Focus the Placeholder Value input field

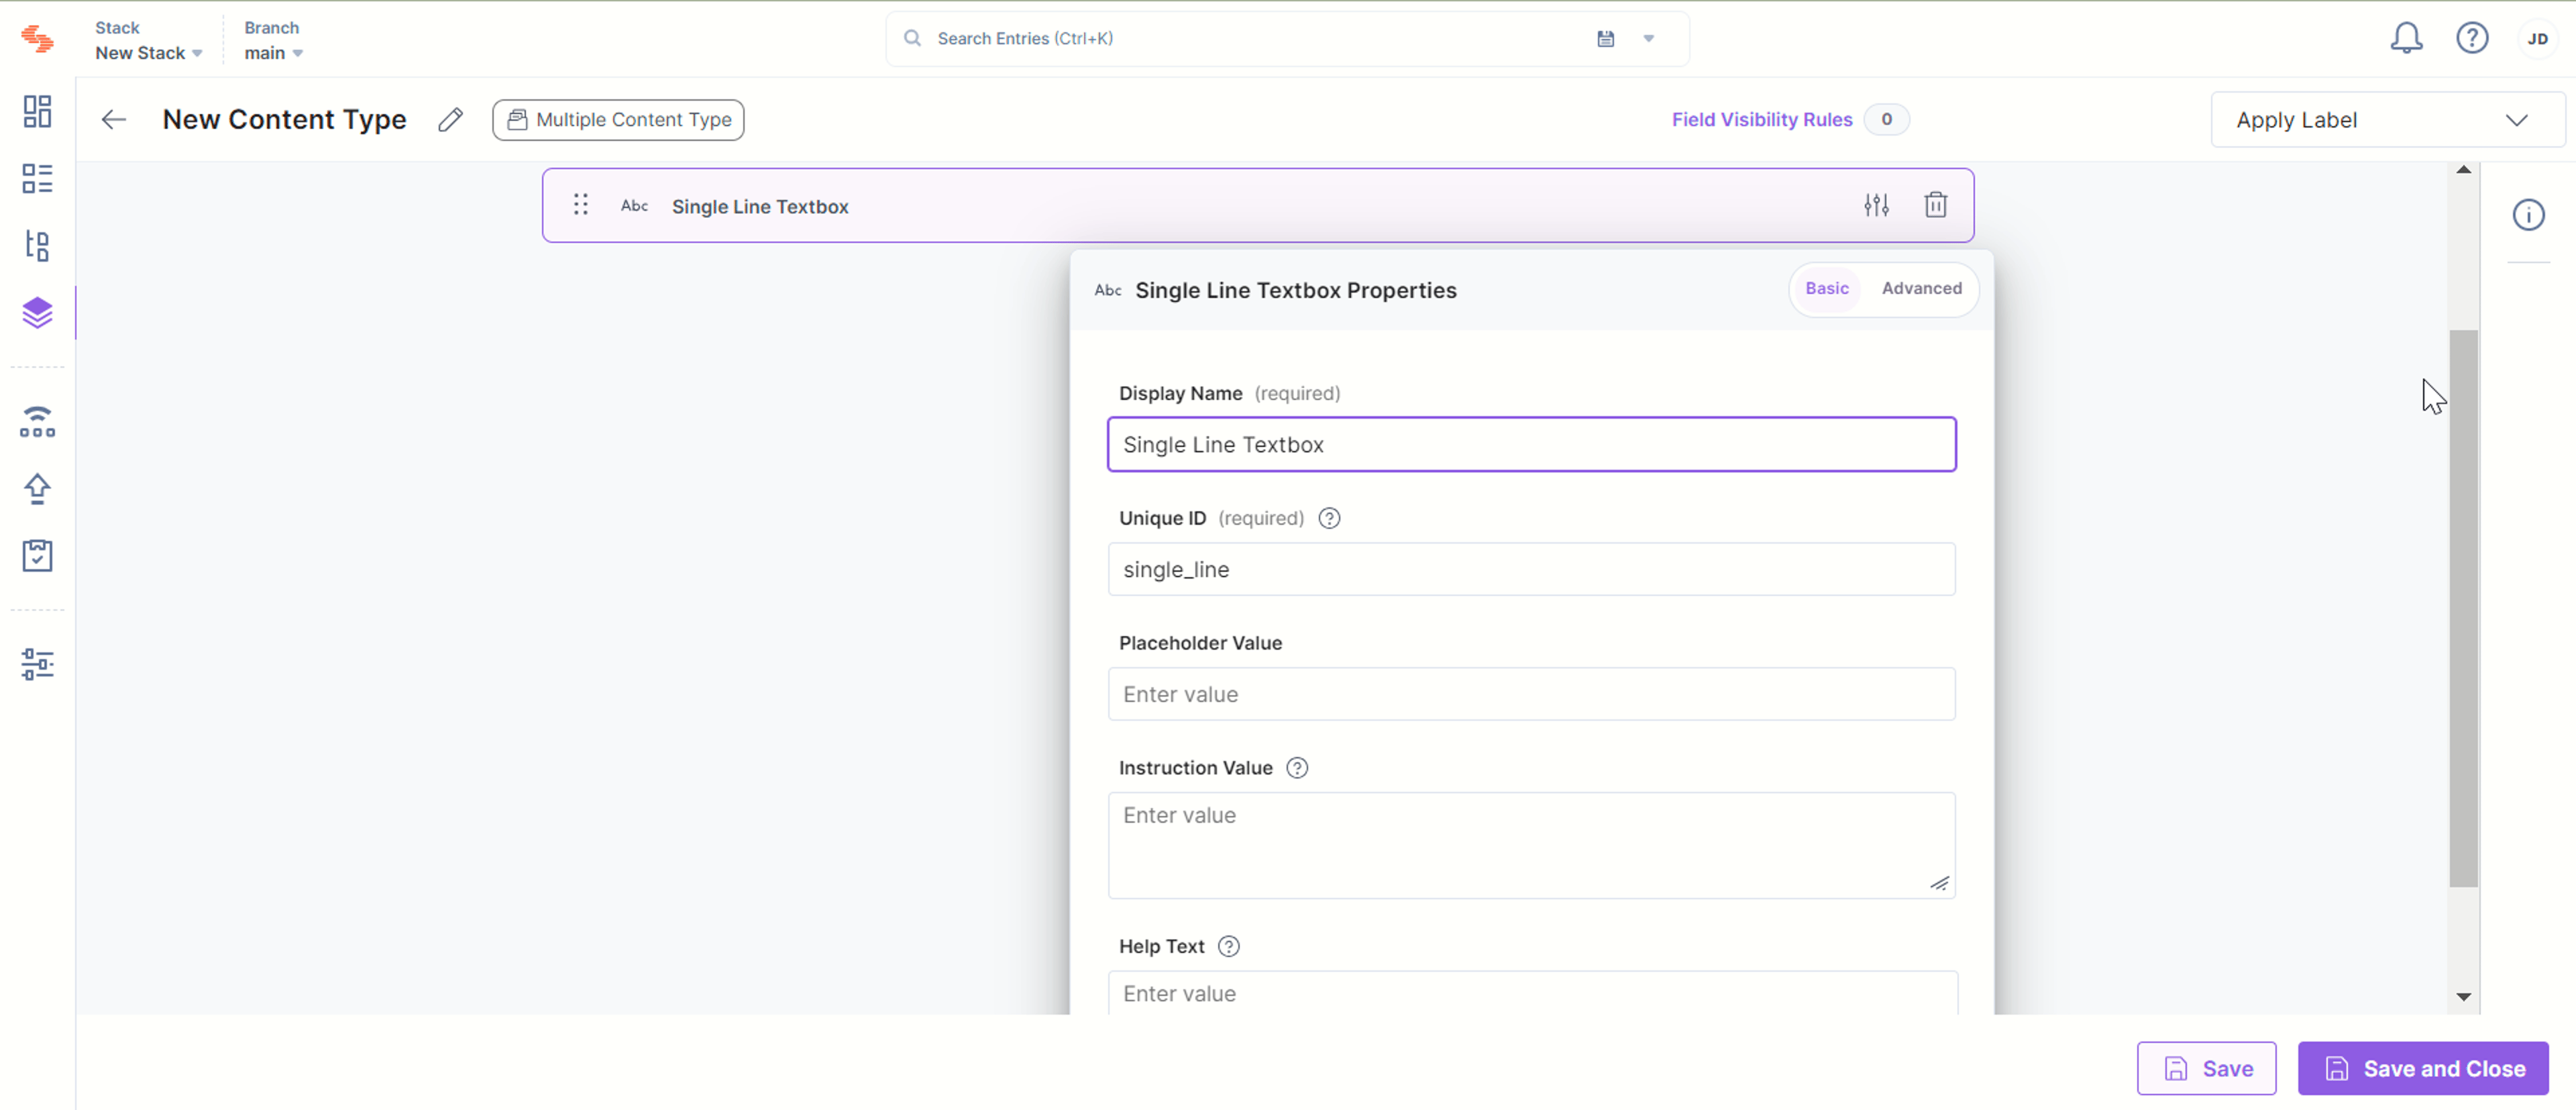[1531, 695]
